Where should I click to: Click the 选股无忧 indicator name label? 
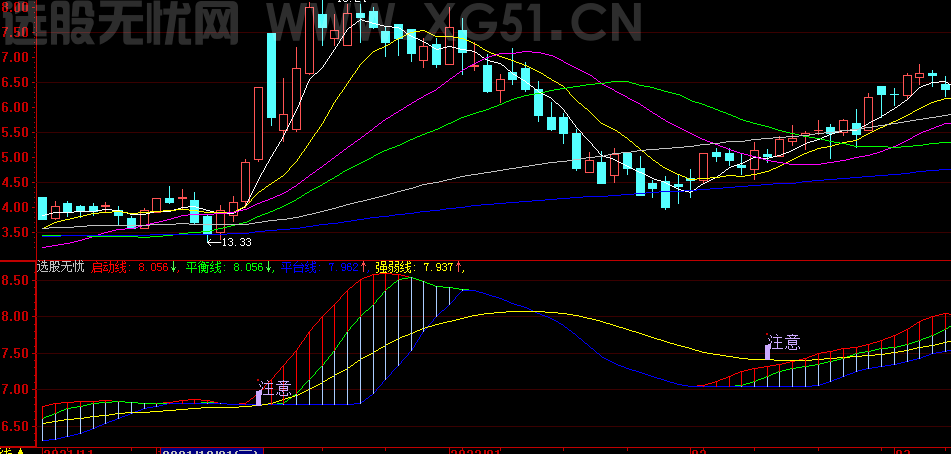[x=61, y=267]
